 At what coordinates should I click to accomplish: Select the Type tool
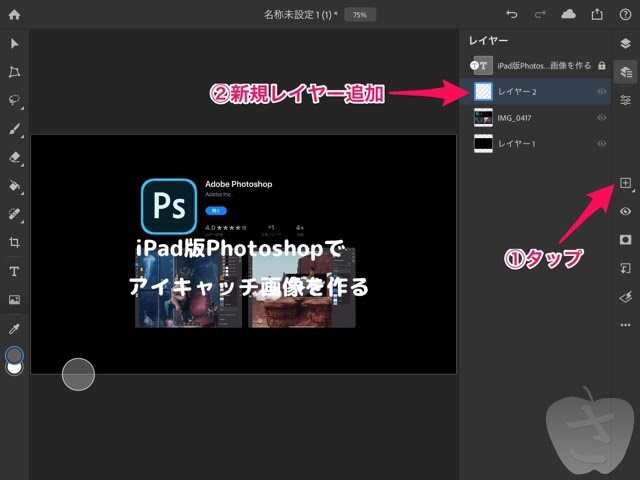pyautogui.click(x=14, y=271)
